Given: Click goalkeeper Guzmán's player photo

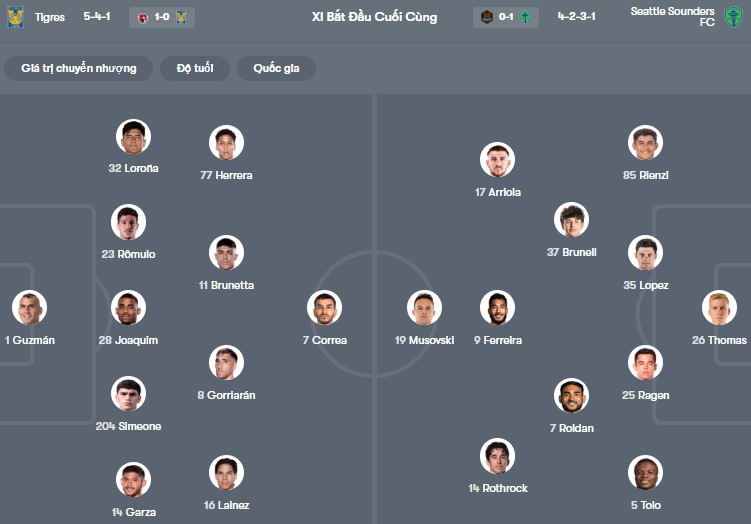Looking at the screenshot, I should tap(29, 308).
